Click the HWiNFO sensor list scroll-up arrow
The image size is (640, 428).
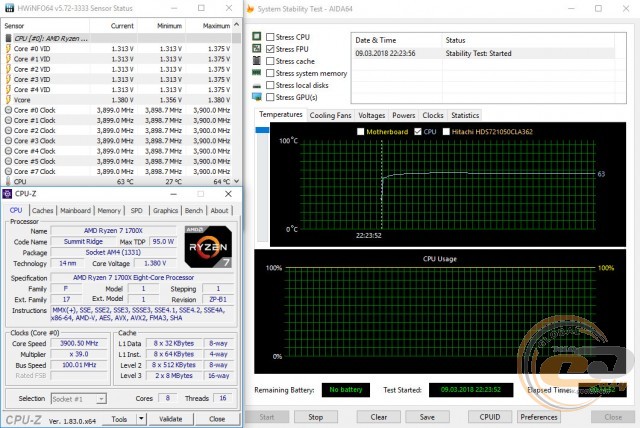click(x=237, y=25)
